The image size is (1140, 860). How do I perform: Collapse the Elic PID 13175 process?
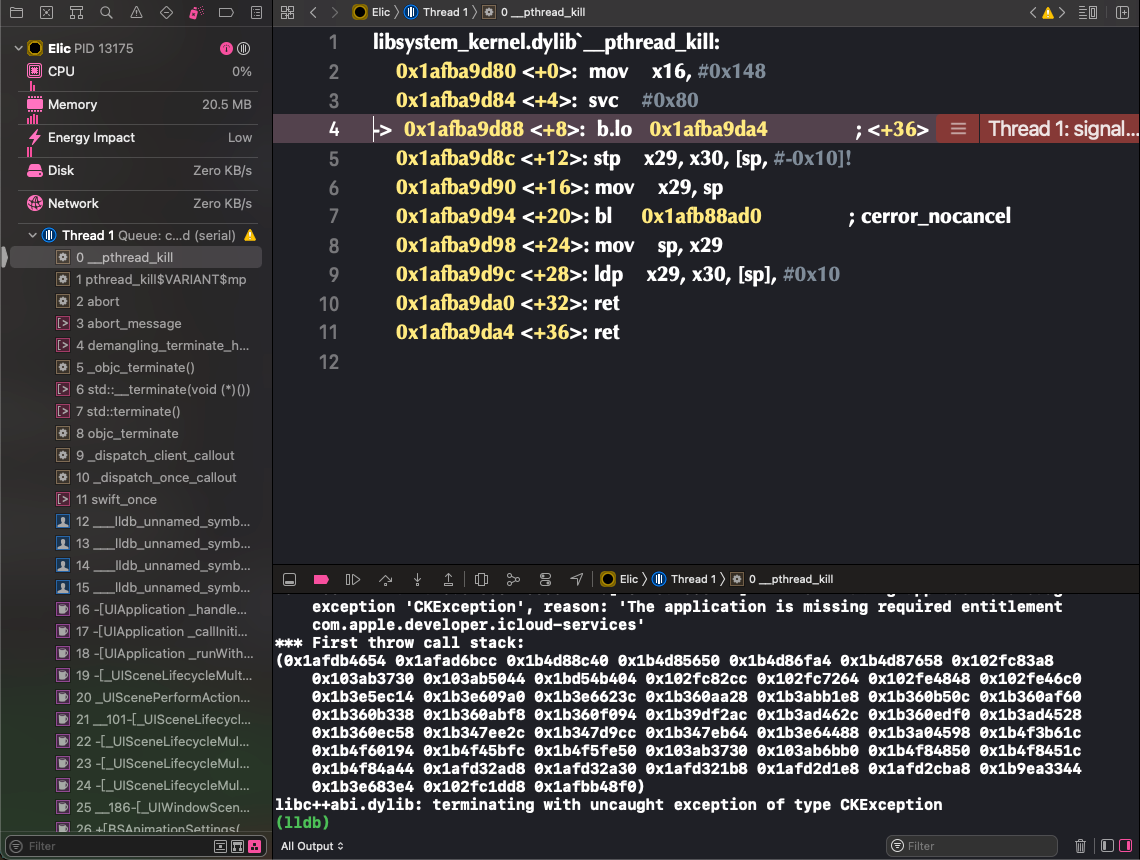(18, 49)
